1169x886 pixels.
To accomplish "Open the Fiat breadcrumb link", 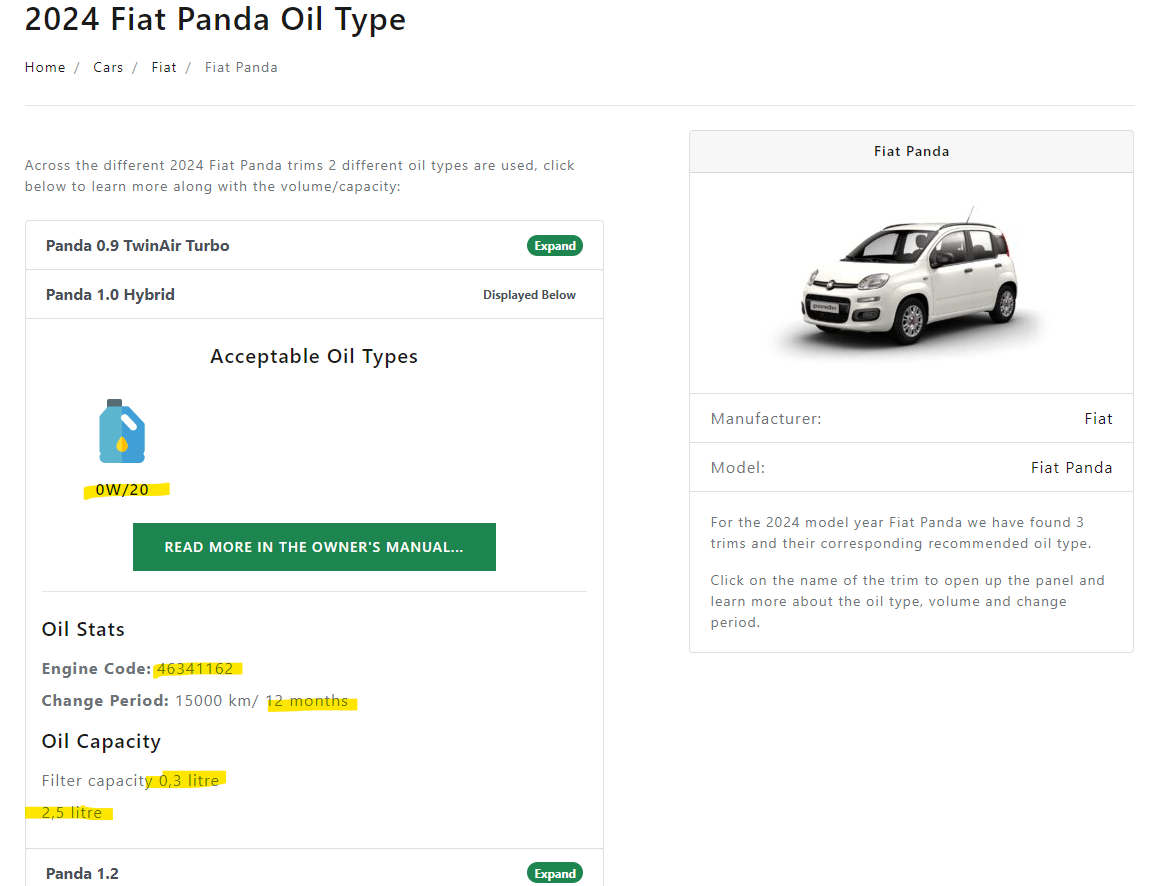I will pyautogui.click(x=164, y=67).
